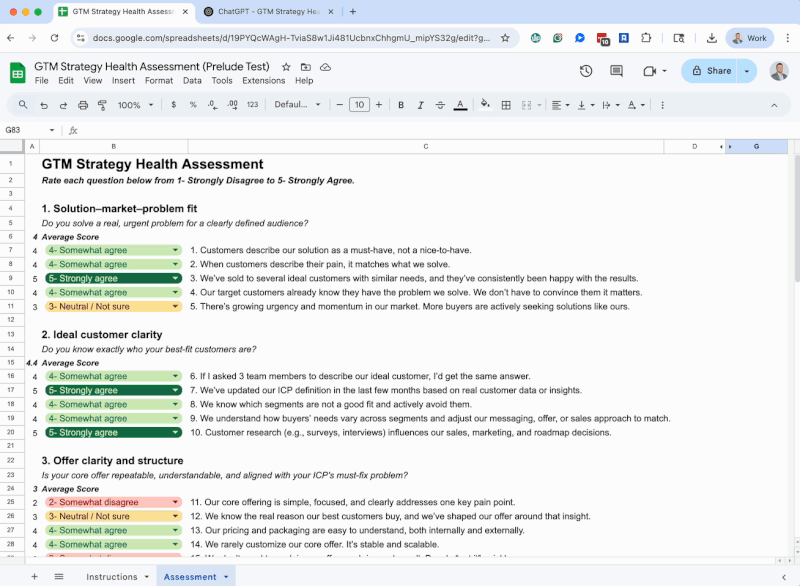Open the Name box dropdown arrow
This screenshot has height=586, width=800.
[52, 130]
